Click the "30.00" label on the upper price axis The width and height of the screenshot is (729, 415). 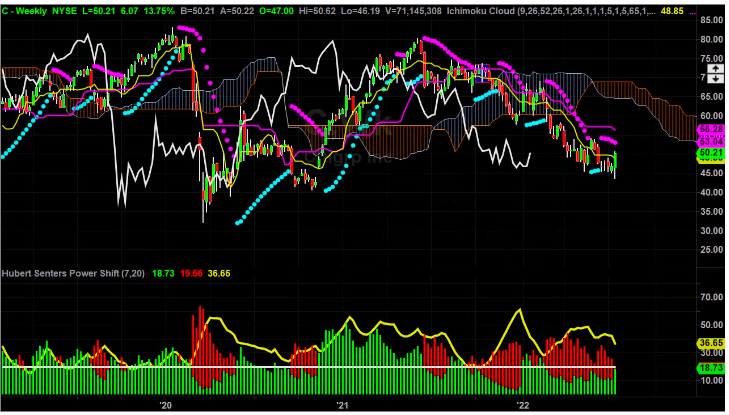pyautogui.click(x=711, y=231)
